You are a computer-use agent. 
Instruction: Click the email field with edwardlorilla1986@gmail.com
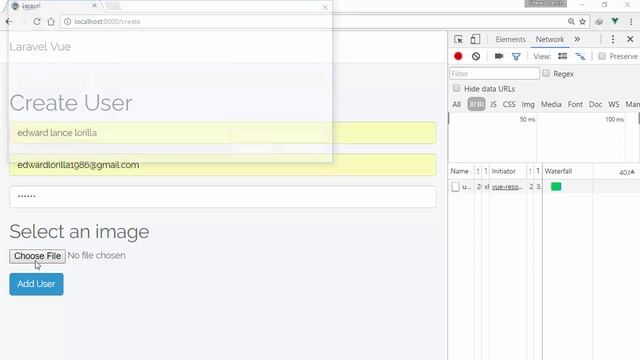pyautogui.click(x=223, y=165)
